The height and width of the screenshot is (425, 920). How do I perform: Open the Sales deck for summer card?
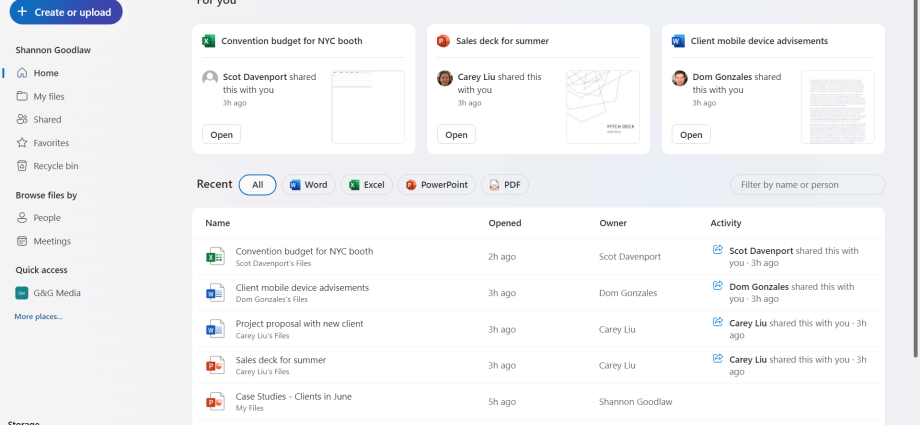tap(456, 134)
